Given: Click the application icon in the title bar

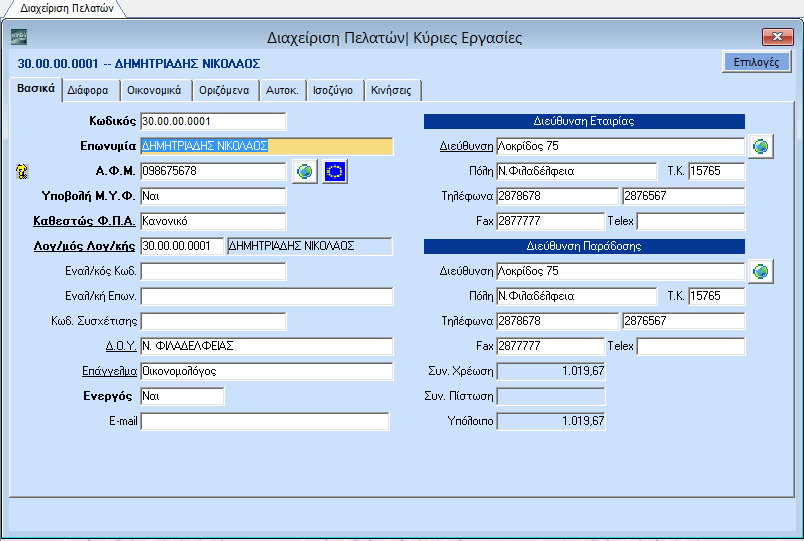Looking at the screenshot, I should pos(19,37).
